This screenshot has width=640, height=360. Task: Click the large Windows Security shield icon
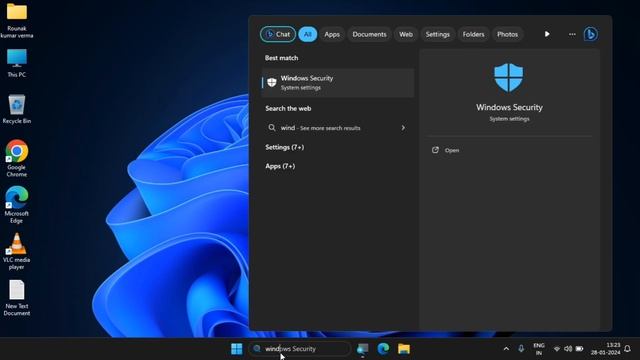tap(509, 78)
